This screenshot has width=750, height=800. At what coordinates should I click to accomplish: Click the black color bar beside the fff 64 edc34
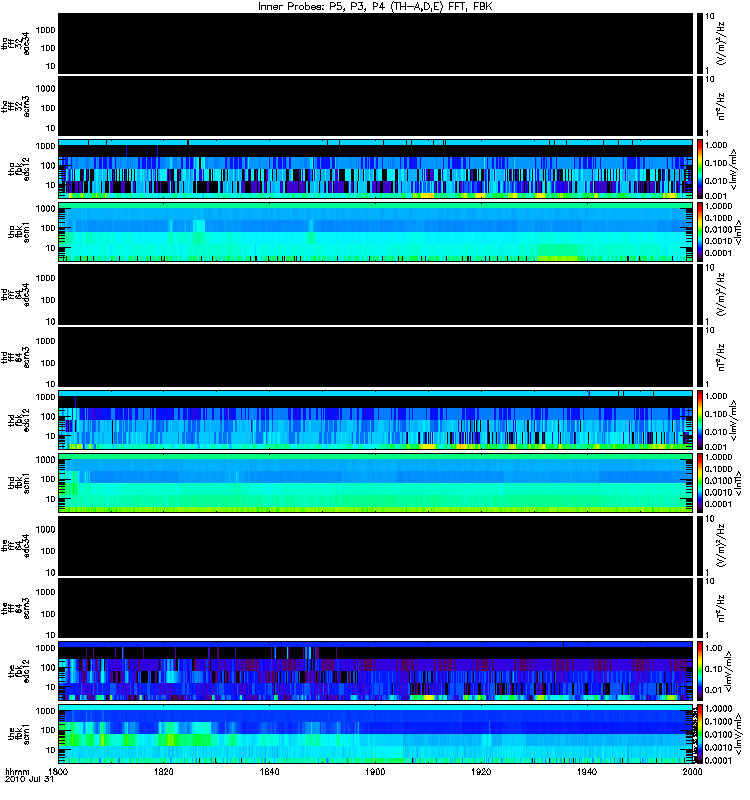[700, 546]
